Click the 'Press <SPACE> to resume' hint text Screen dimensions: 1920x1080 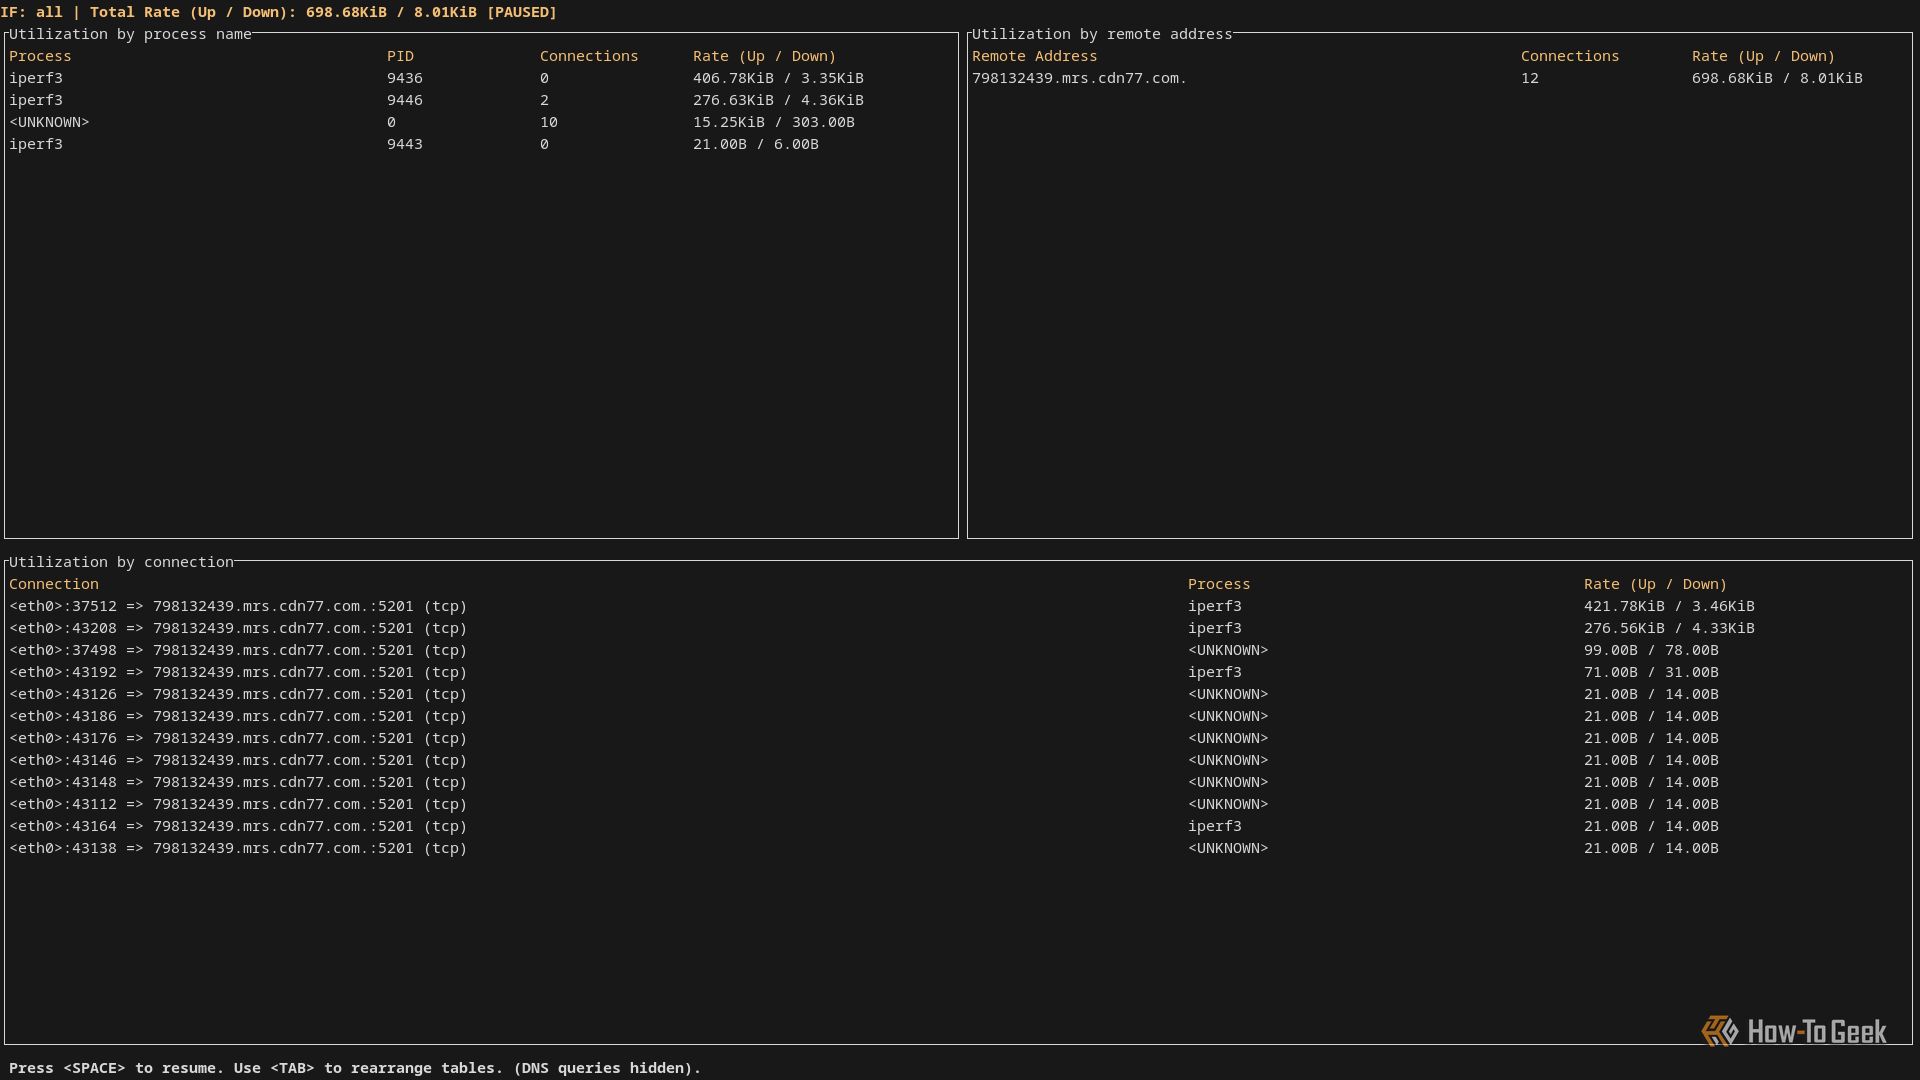point(116,1068)
